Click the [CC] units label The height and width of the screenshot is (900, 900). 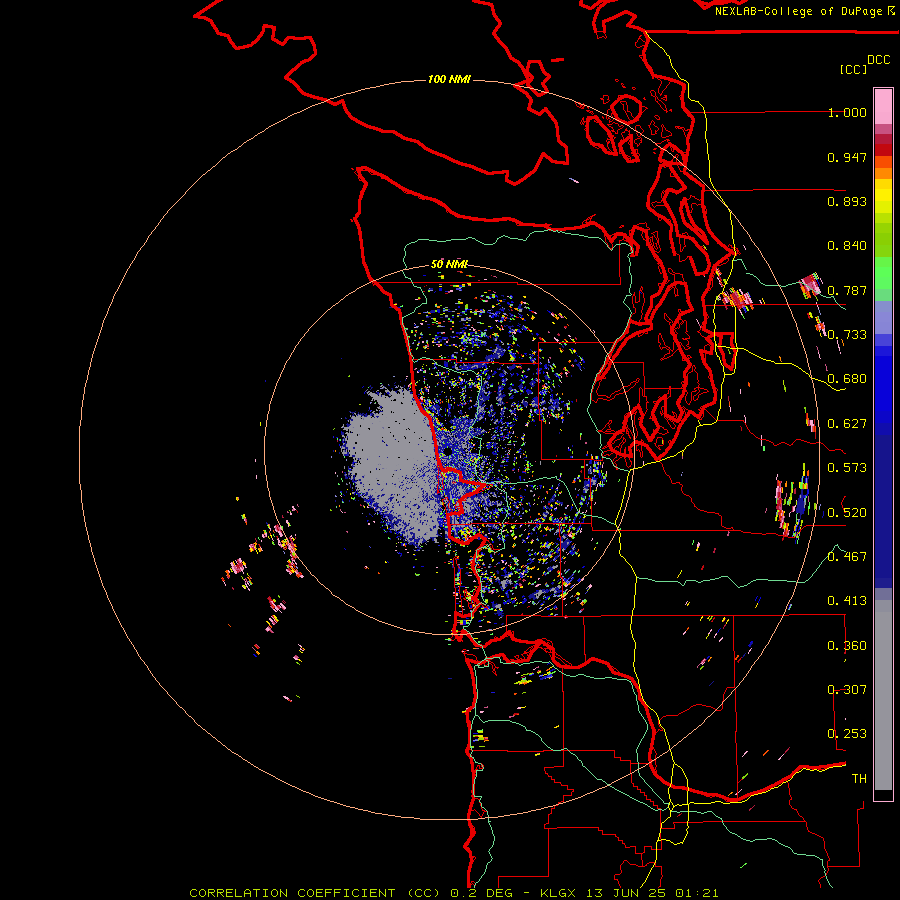[853, 69]
